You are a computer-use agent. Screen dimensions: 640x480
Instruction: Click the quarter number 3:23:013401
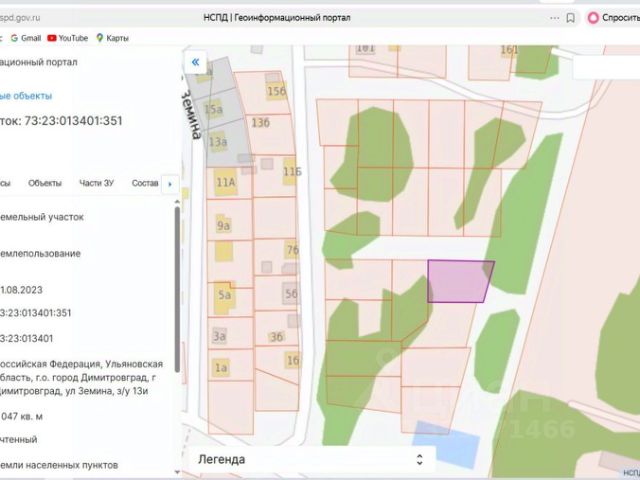pos(27,338)
